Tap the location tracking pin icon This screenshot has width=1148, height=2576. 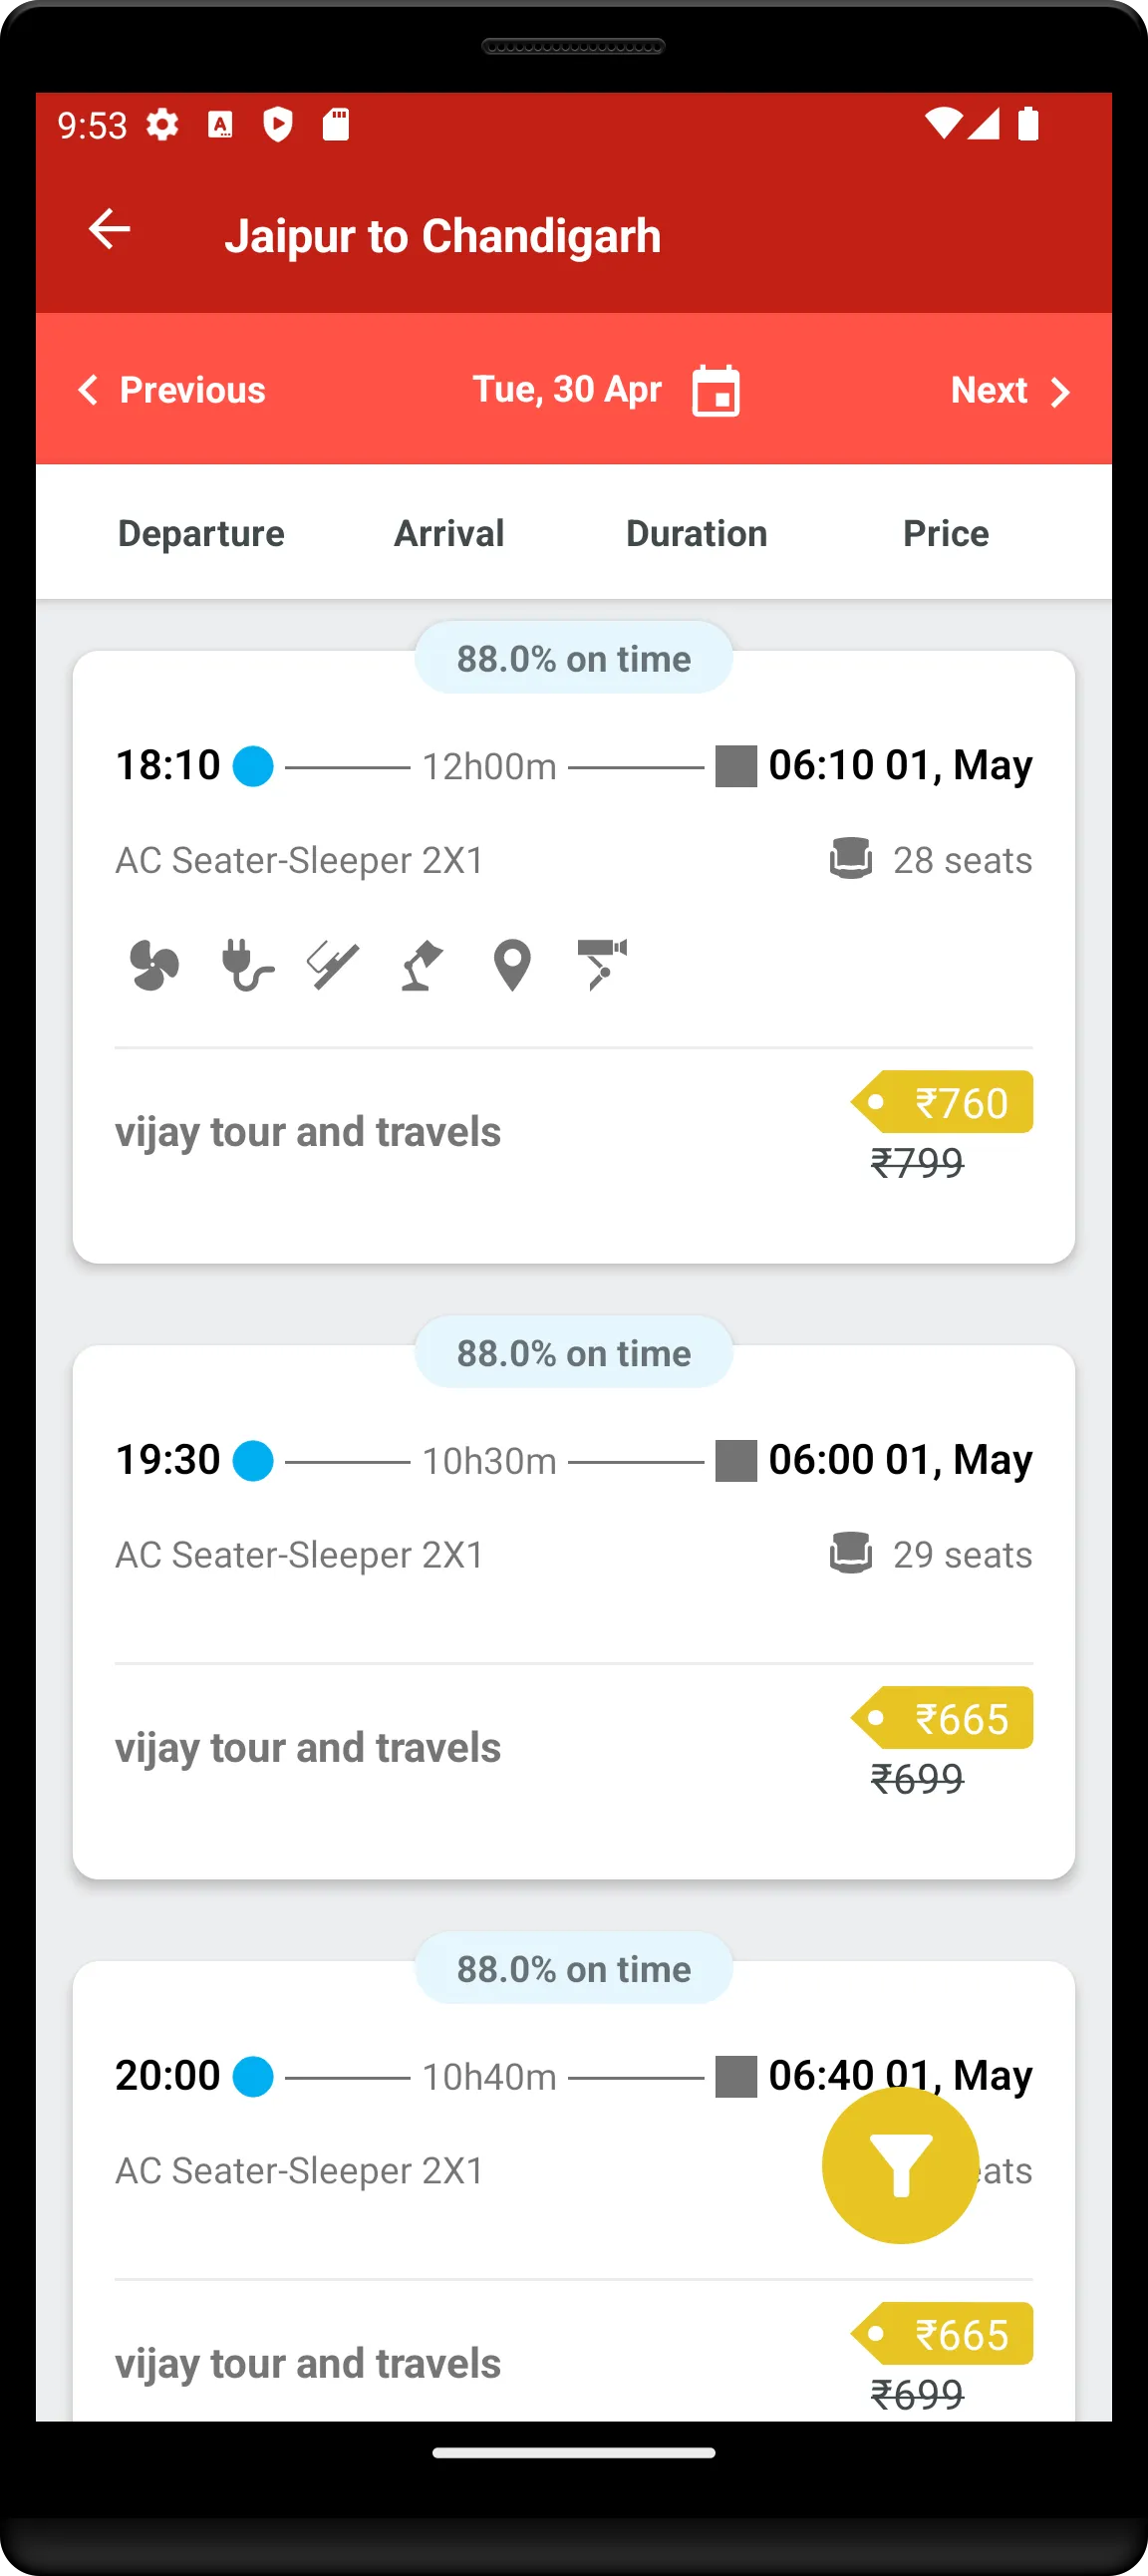coord(512,965)
